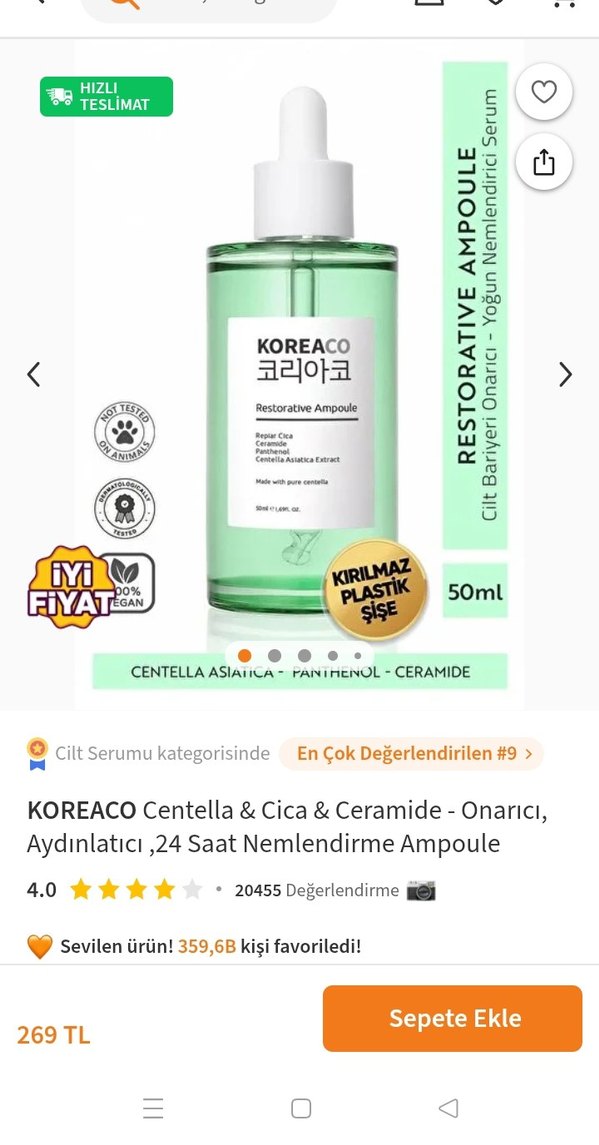Open photo reviews camera icon
This screenshot has width=599, height=1145.
(421, 890)
